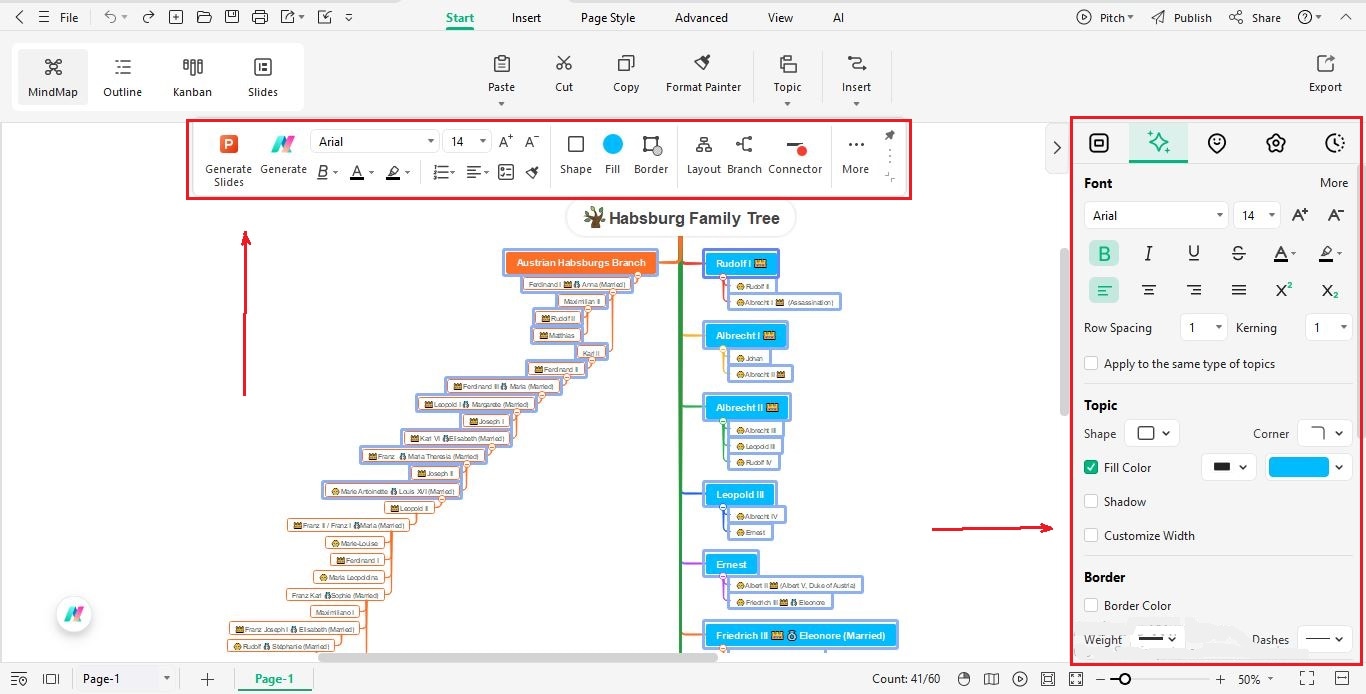Screen dimensions: 1366x694
Task: Enable the Customize Width checkbox
Action: (x=1091, y=535)
